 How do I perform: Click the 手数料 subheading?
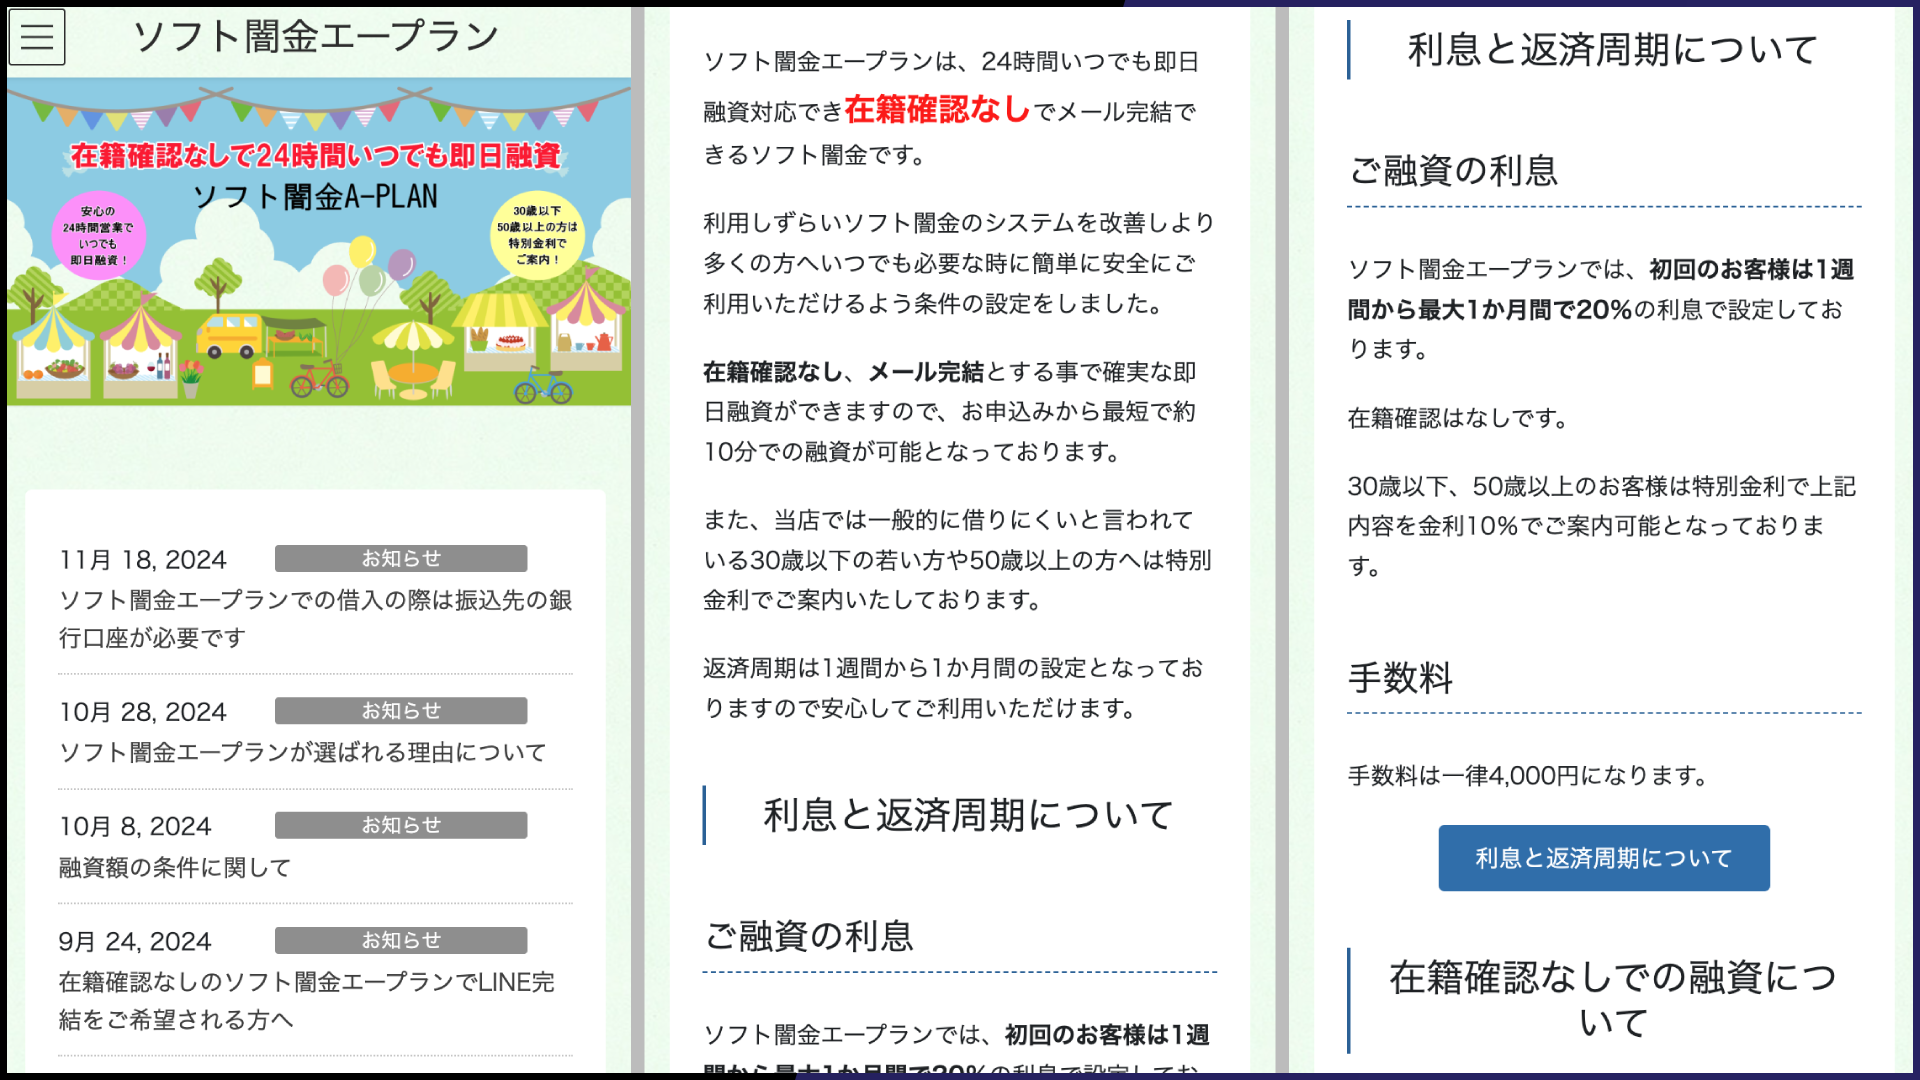click(x=1400, y=678)
